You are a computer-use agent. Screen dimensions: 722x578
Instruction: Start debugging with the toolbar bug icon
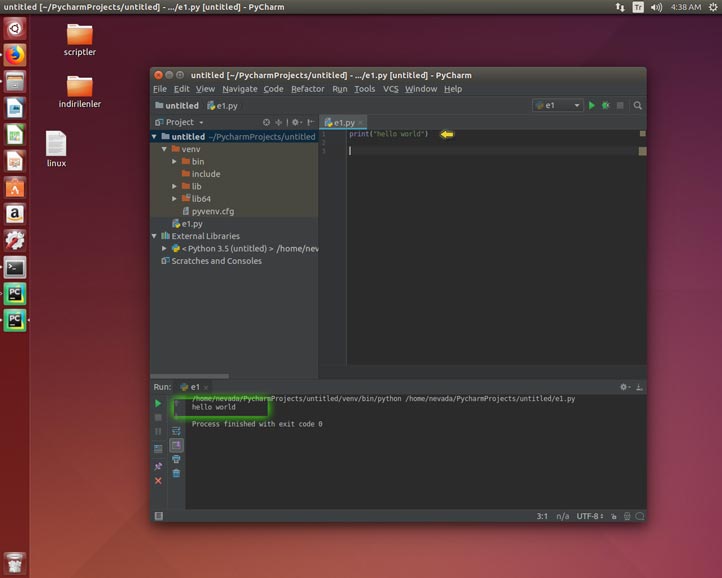click(x=606, y=105)
